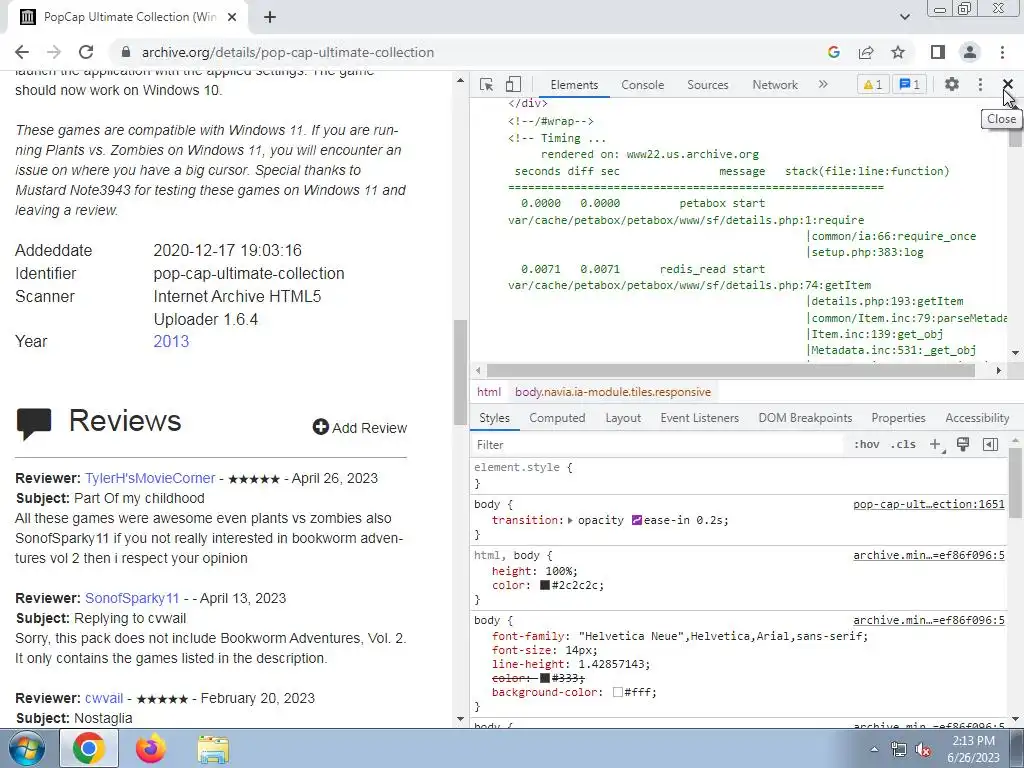Open TylerH'sMovieCorner reviewer profile
Image resolution: width=1024 pixels, height=768 pixels.
(x=150, y=478)
